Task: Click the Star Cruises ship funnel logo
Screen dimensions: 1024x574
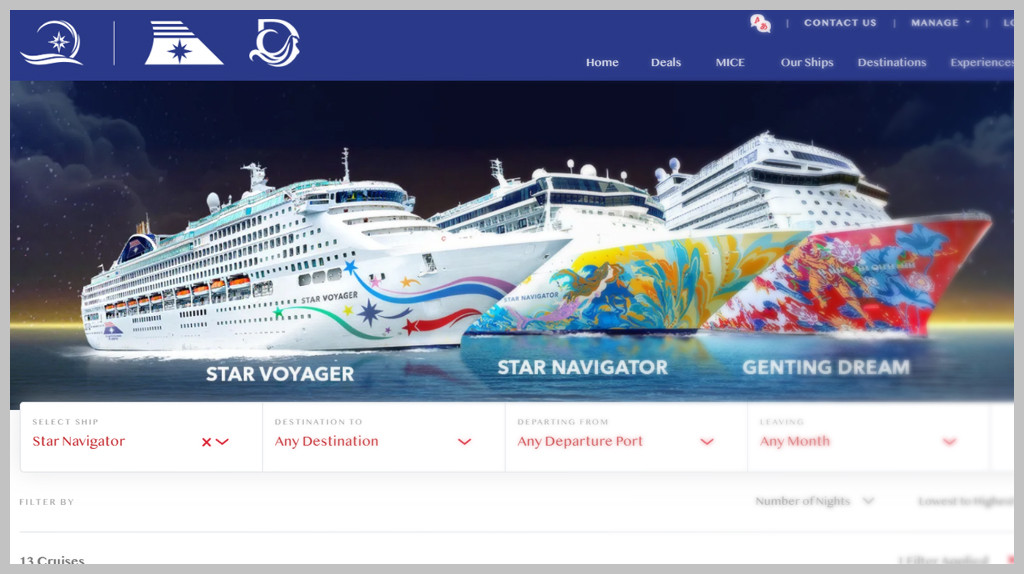Action: tap(184, 43)
